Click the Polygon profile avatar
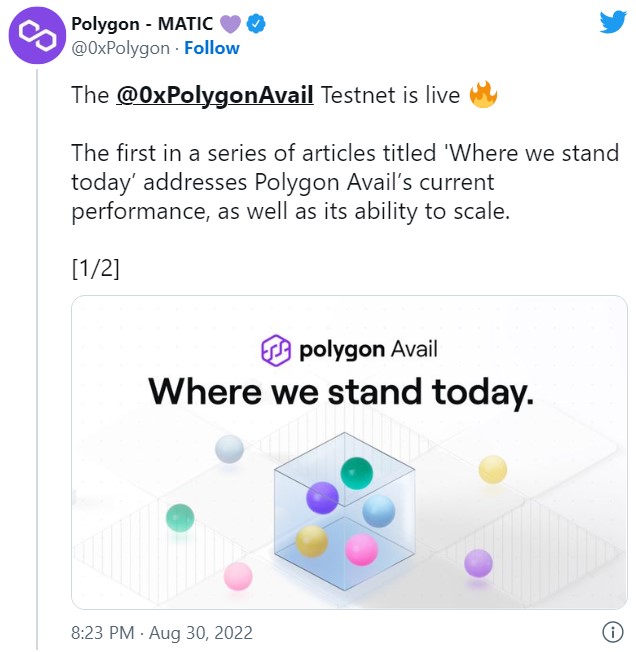 point(37,37)
